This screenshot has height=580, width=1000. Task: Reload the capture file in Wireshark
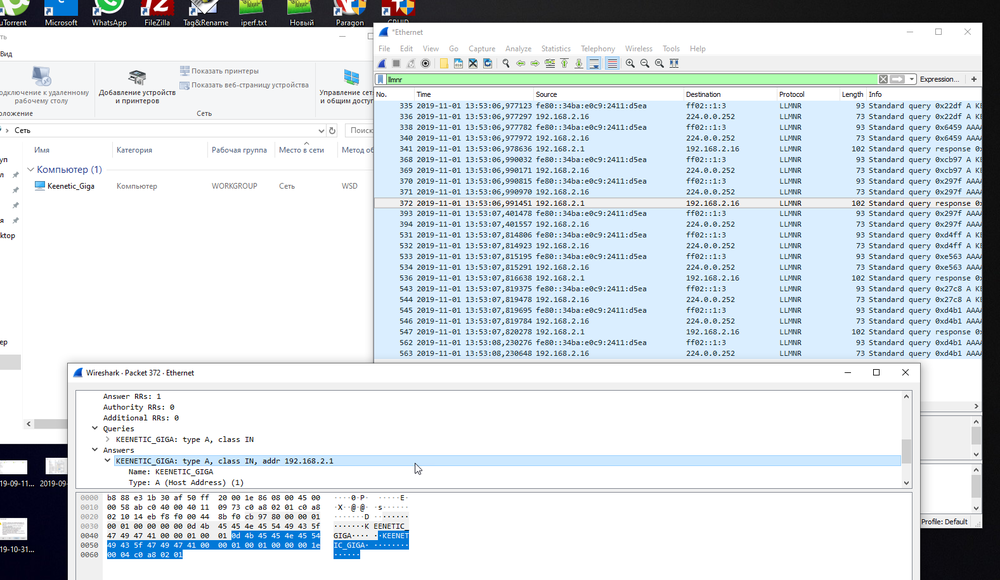[x=487, y=63]
